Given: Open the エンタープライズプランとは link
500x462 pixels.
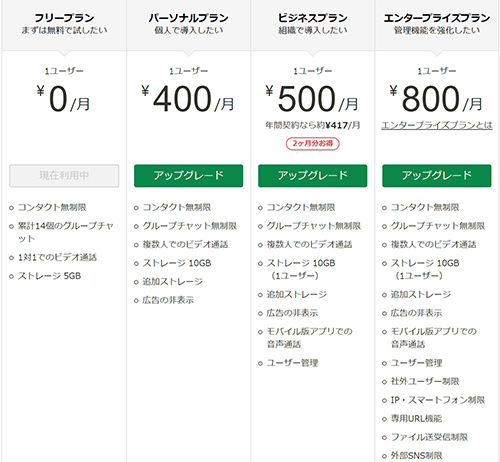Looking at the screenshot, I should (437, 125).
